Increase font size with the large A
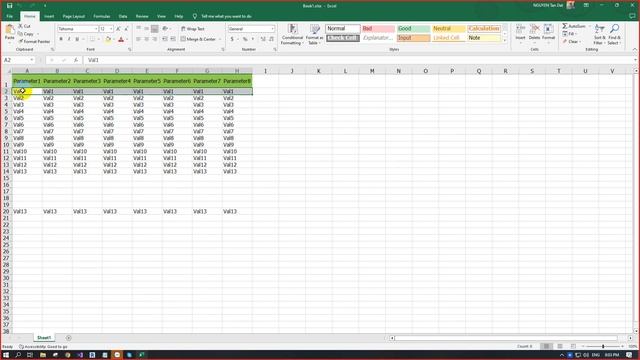This screenshot has width=640, height=360. tap(118, 29)
